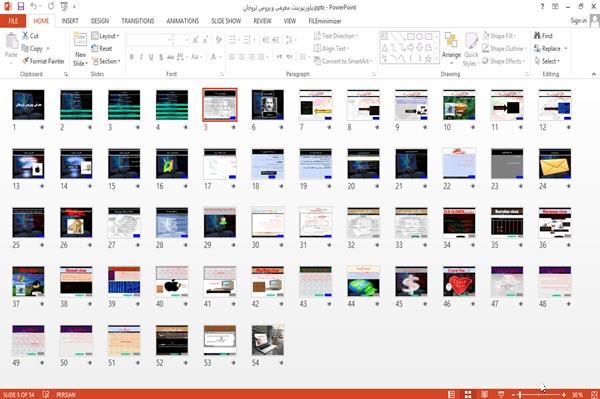This screenshot has width=600, height=399.
Task: Switch to the ANIMATIONS tab
Action: [183, 21]
